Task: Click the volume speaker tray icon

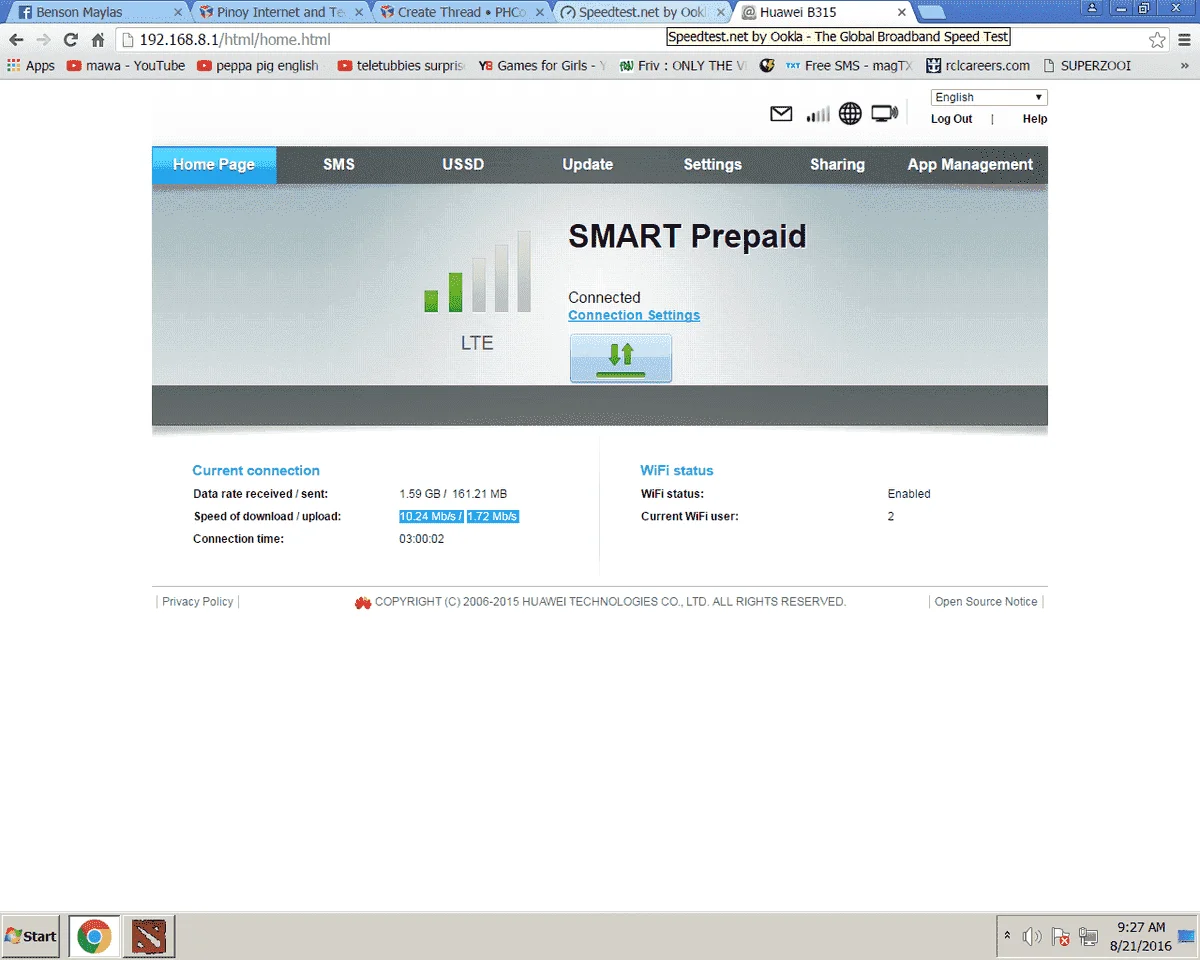Action: (1032, 937)
